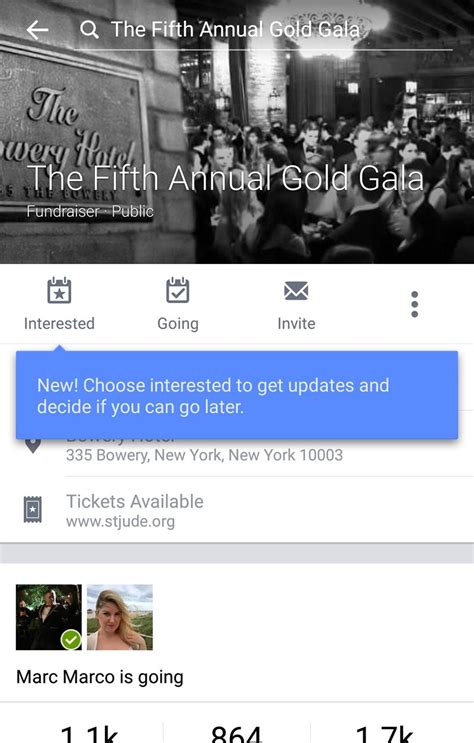Click the search magnifier icon
The height and width of the screenshot is (743, 474).
(x=89, y=30)
